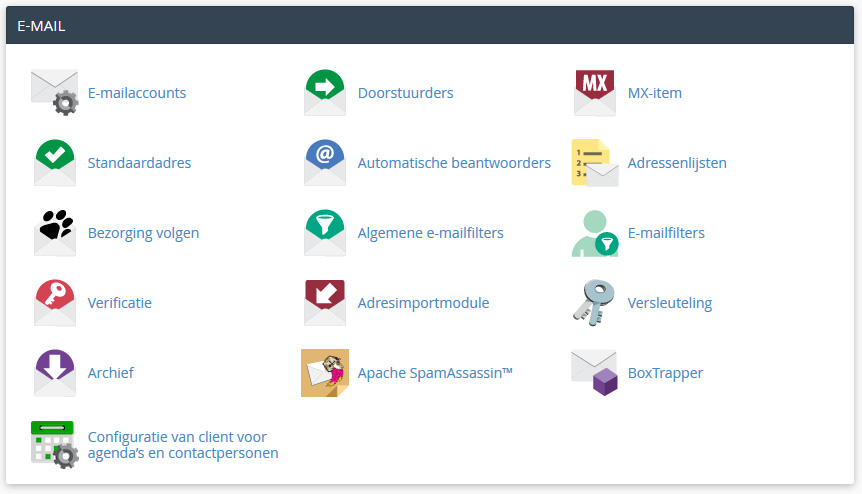
Task: Click the BoxTrapper purple cube icon
Action: [594, 373]
